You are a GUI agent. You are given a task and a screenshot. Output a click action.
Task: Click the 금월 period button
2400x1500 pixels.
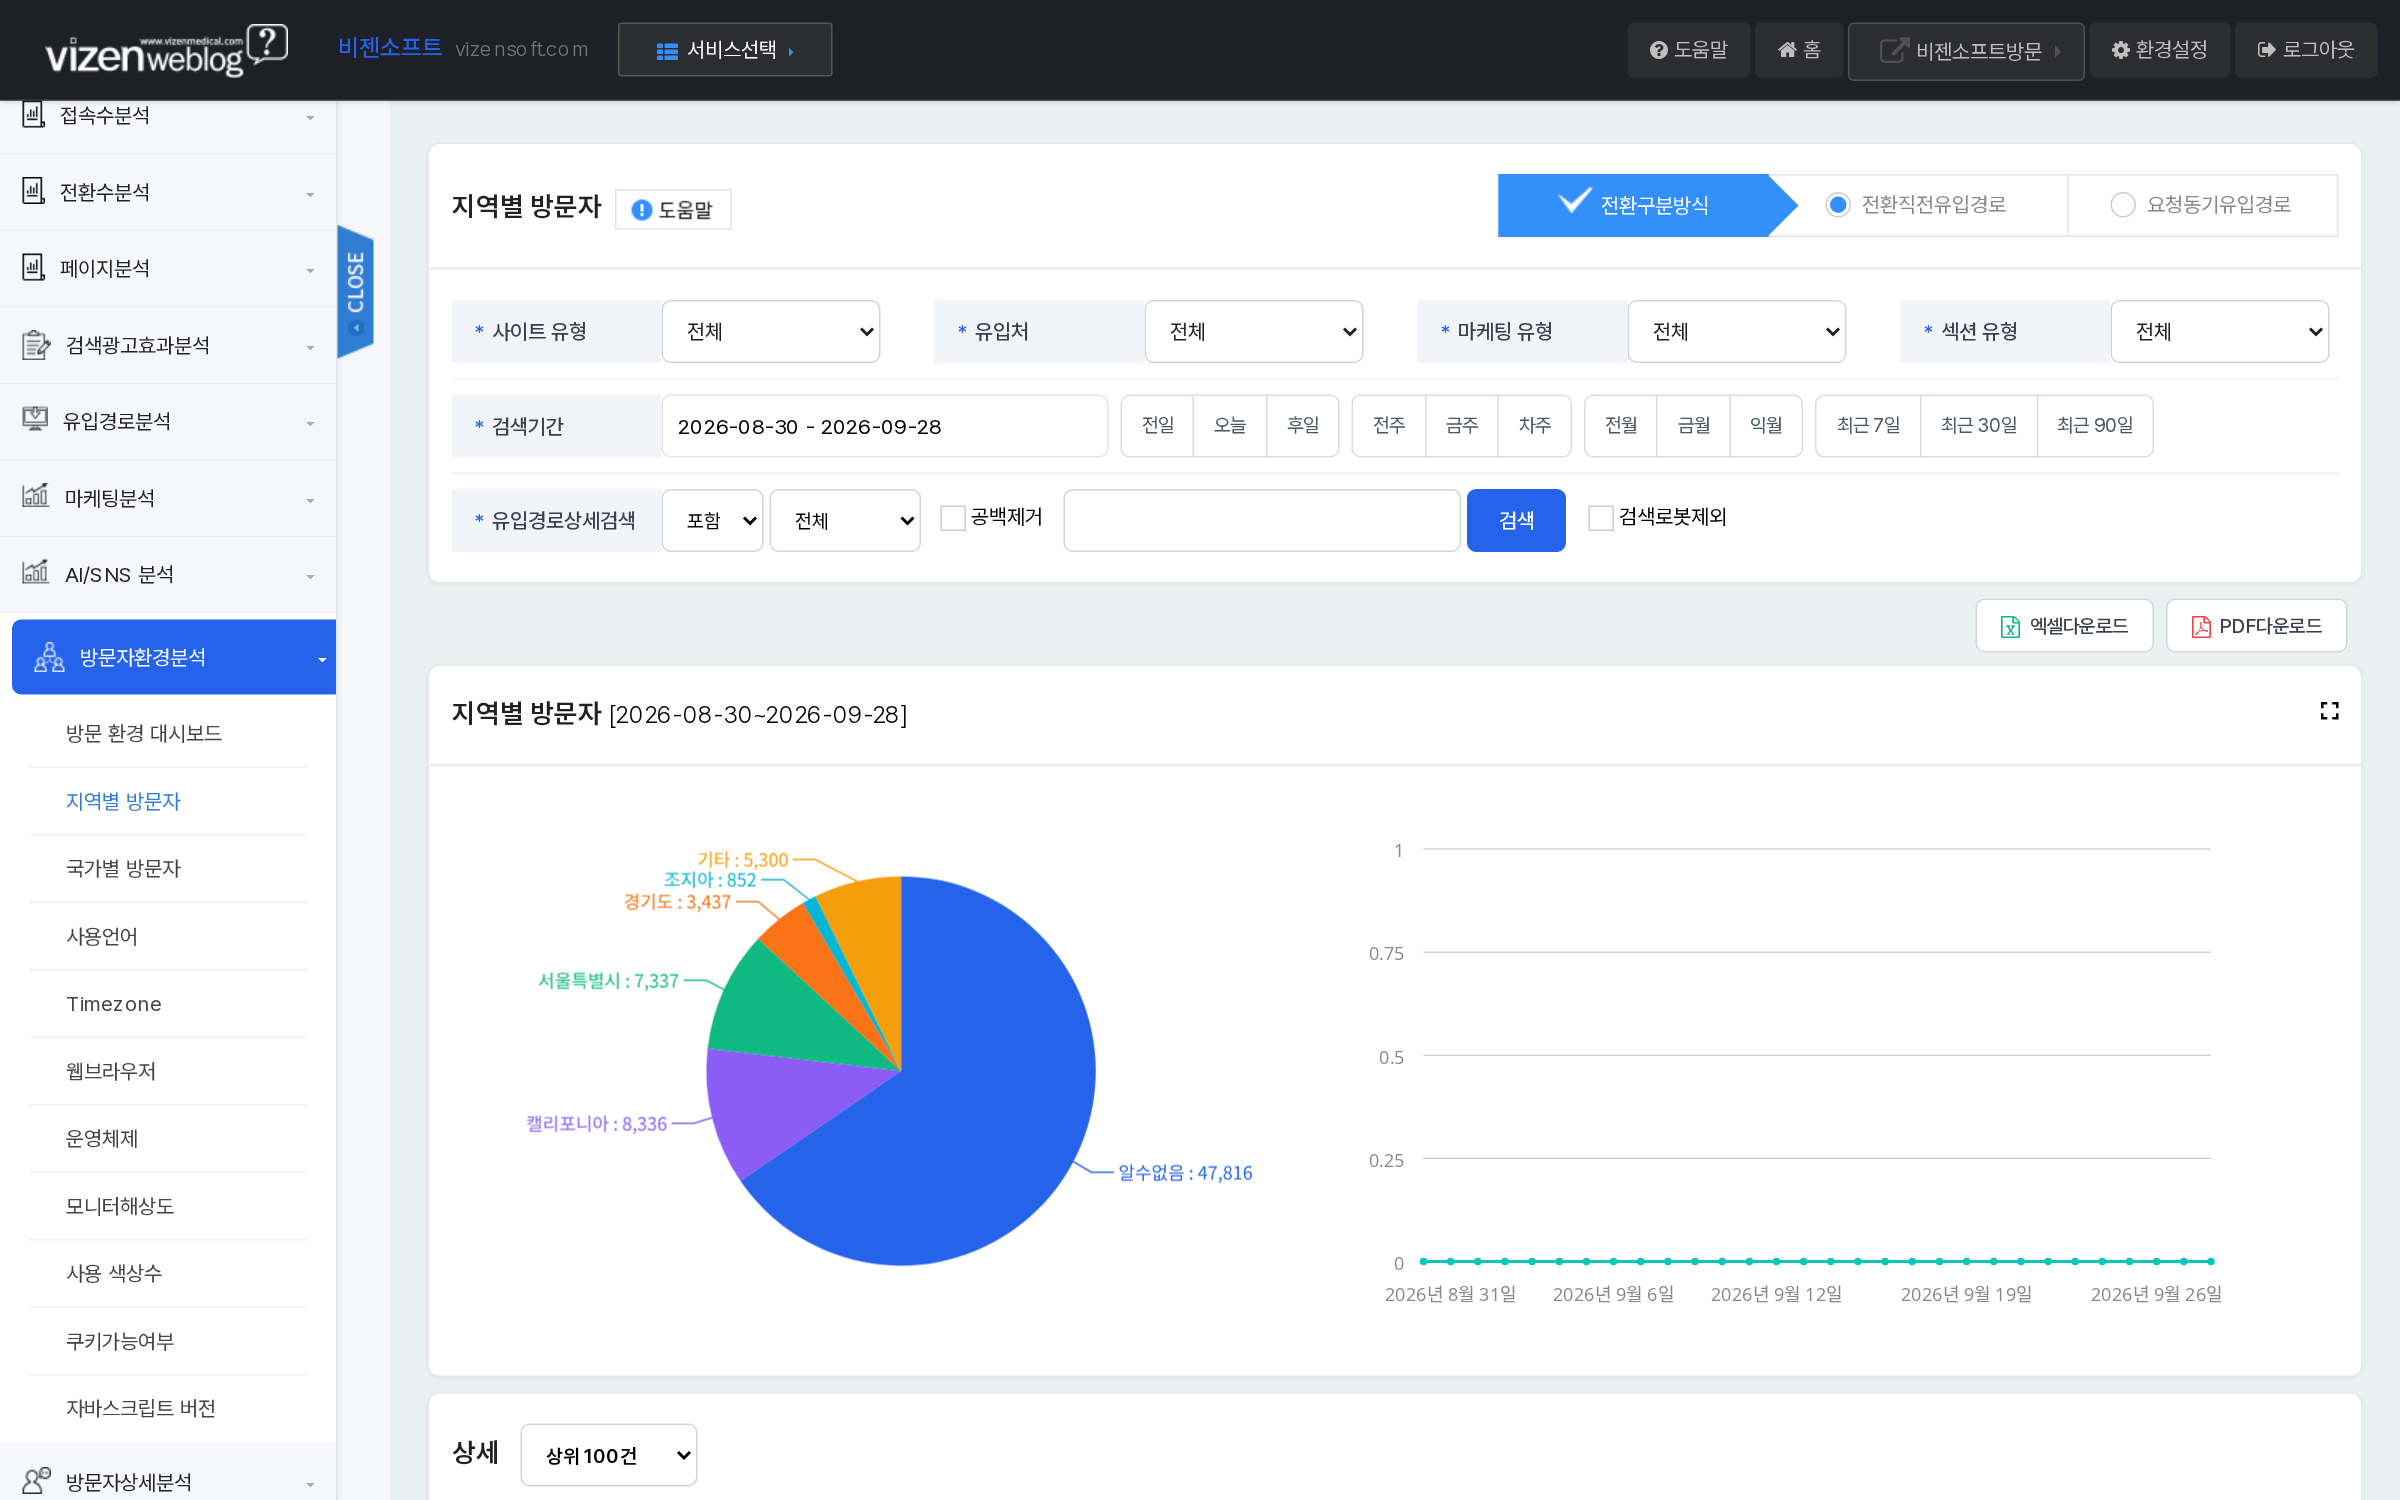(1693, 426)
